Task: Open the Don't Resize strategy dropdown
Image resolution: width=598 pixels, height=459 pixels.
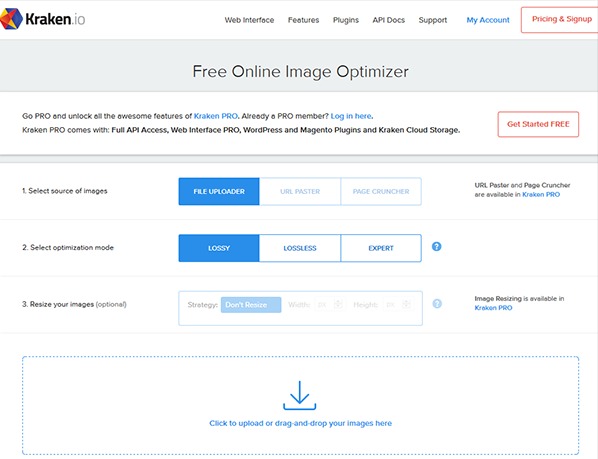Action: tap(251, 305)
